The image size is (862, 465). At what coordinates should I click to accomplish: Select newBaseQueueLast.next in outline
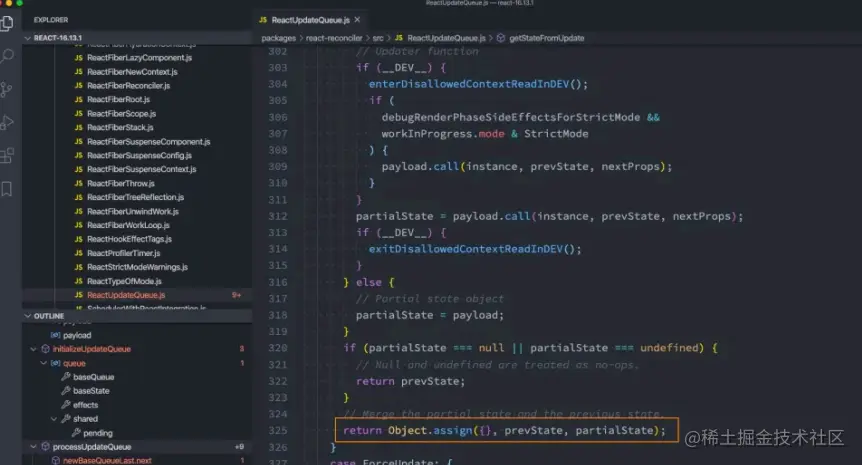(x=107, y=461)
